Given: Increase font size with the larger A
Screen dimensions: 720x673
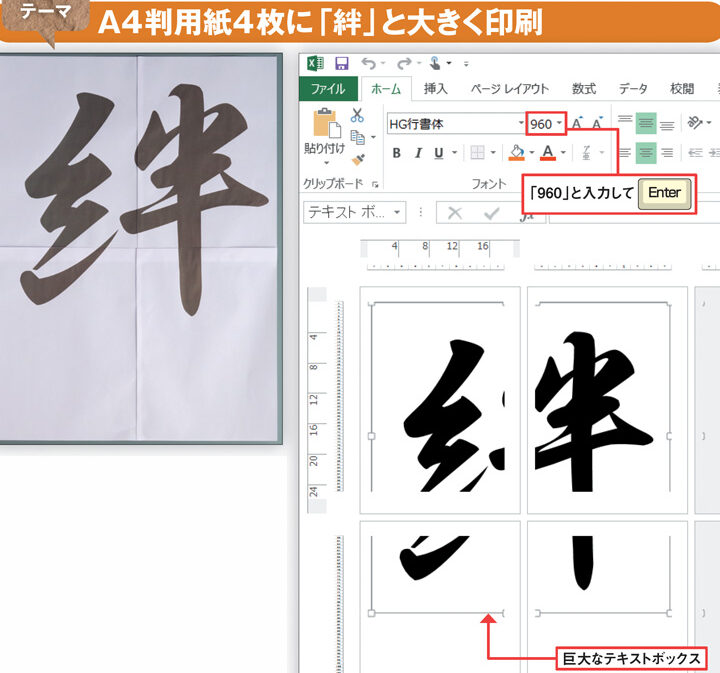Looking at the screenshot, I should (577, 123).
